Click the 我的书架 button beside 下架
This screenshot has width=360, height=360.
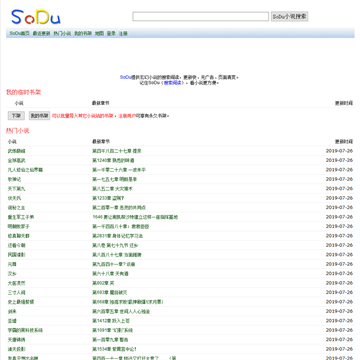[x=39, y=116]
